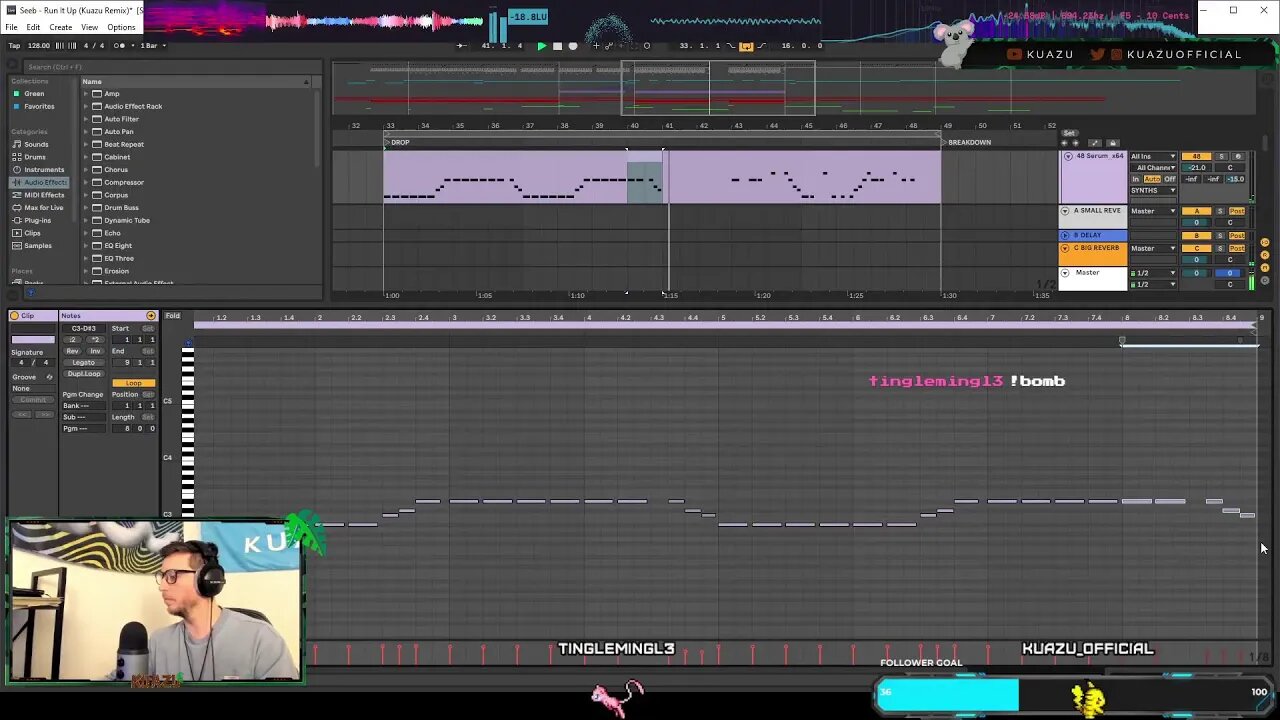Toggle I-O section show/hide button
This screenshot has height=720, width=1280.
[1264, 242]
